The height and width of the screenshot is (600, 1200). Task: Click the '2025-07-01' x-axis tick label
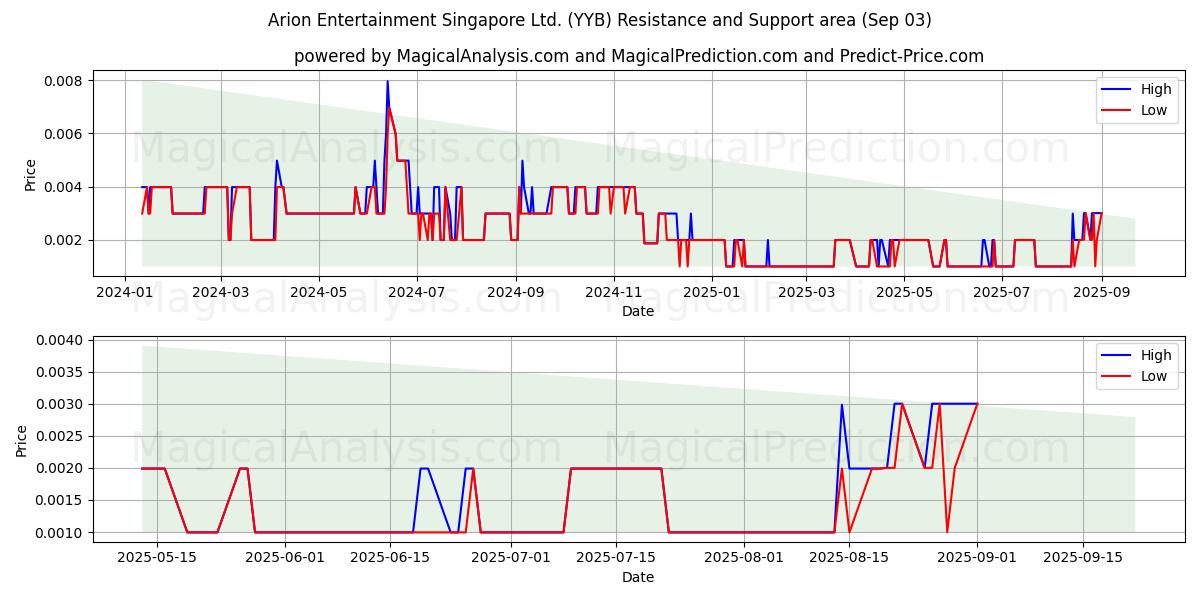pyautogui.click(x=511, y=558)
